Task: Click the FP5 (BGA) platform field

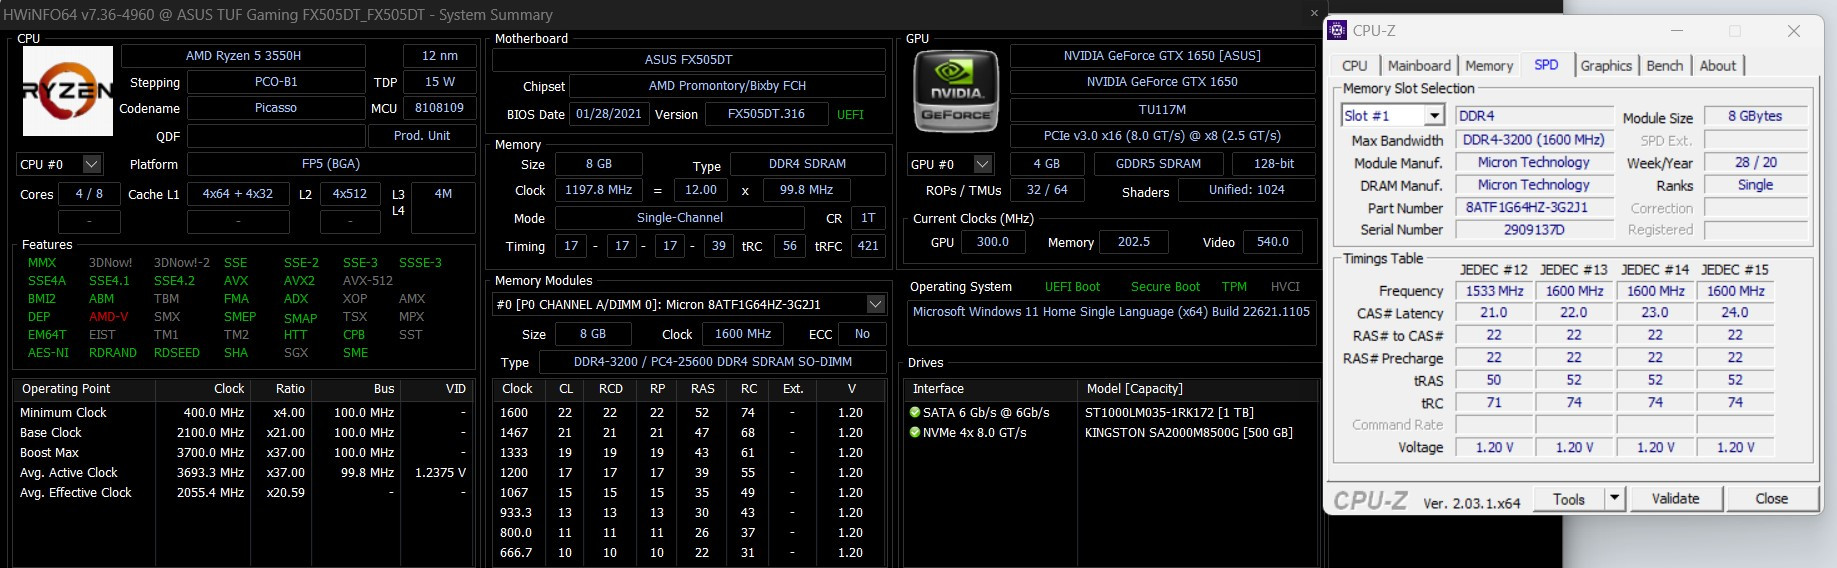Action: [x=331, y=164]
